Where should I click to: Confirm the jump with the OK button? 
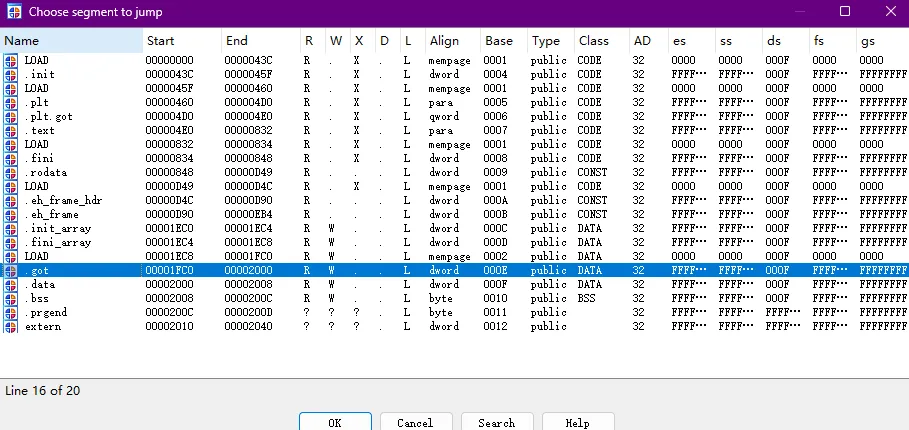[x=335, y=422]
